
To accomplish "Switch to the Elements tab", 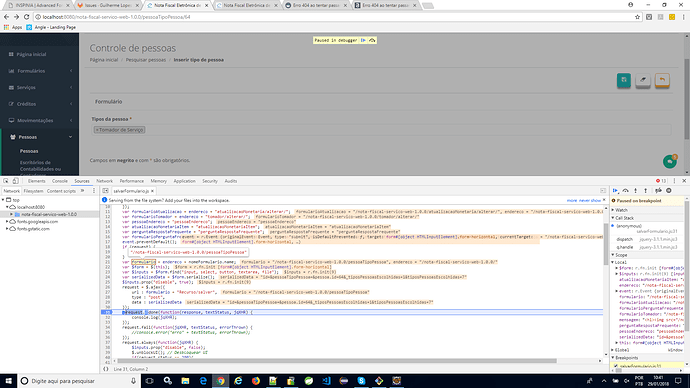I will 37,181.
